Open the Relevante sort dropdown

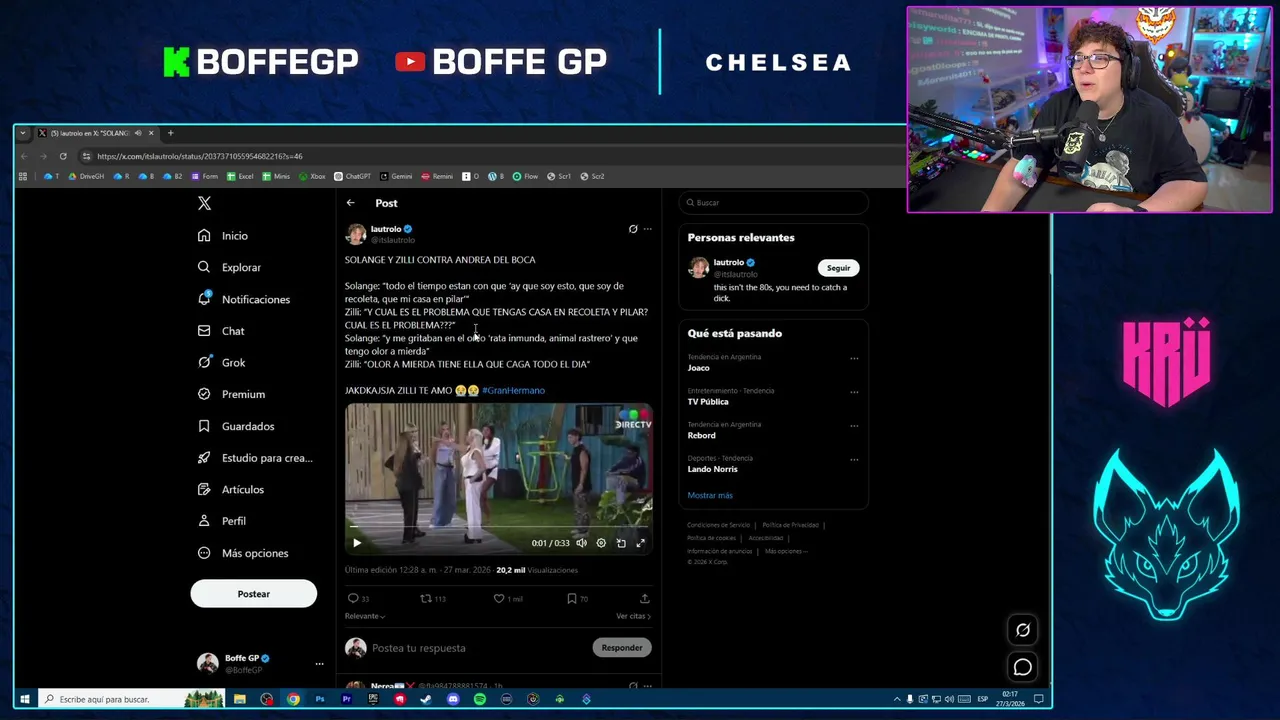coord(365,616)
